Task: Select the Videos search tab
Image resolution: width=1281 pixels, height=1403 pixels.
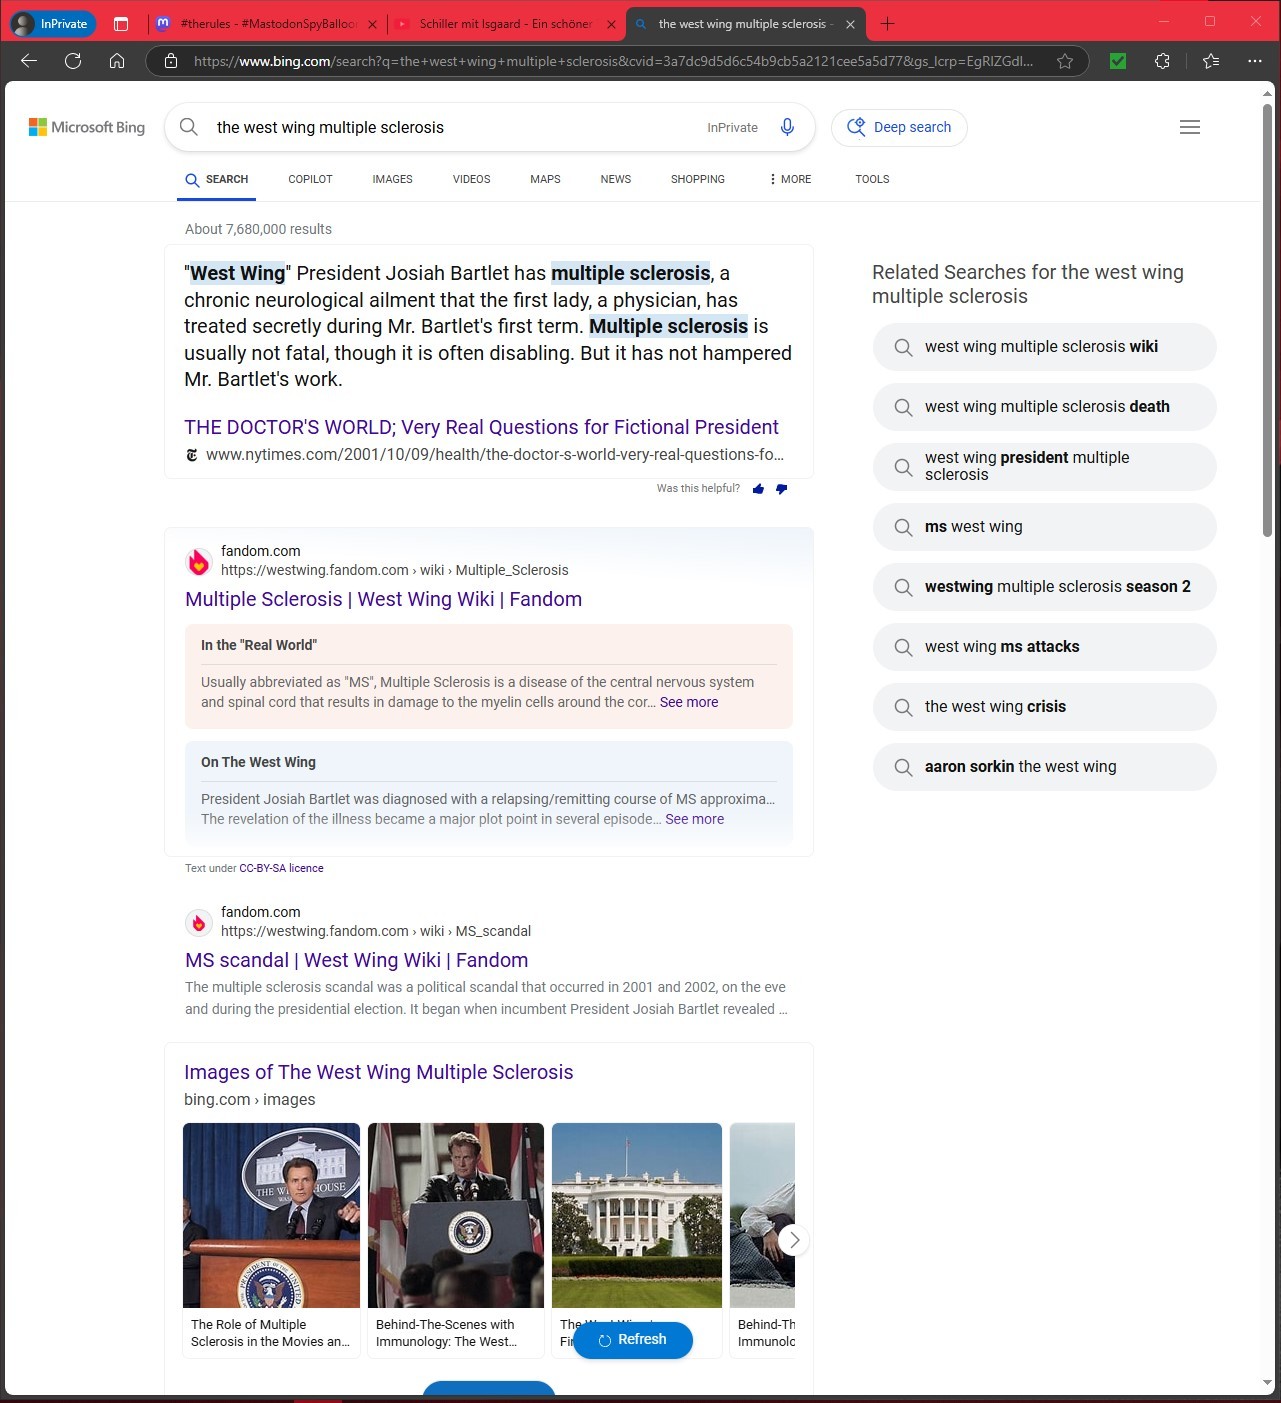Action: (x=471, y=179)
